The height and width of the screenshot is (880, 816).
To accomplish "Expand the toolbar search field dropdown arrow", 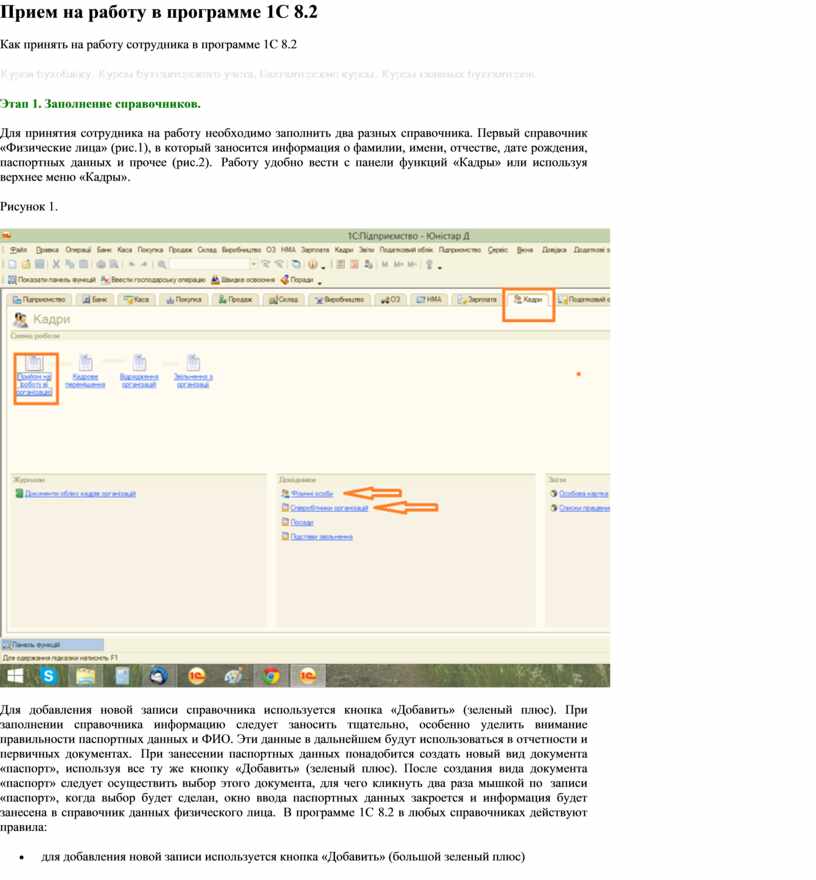I will (x=254, y=264).
